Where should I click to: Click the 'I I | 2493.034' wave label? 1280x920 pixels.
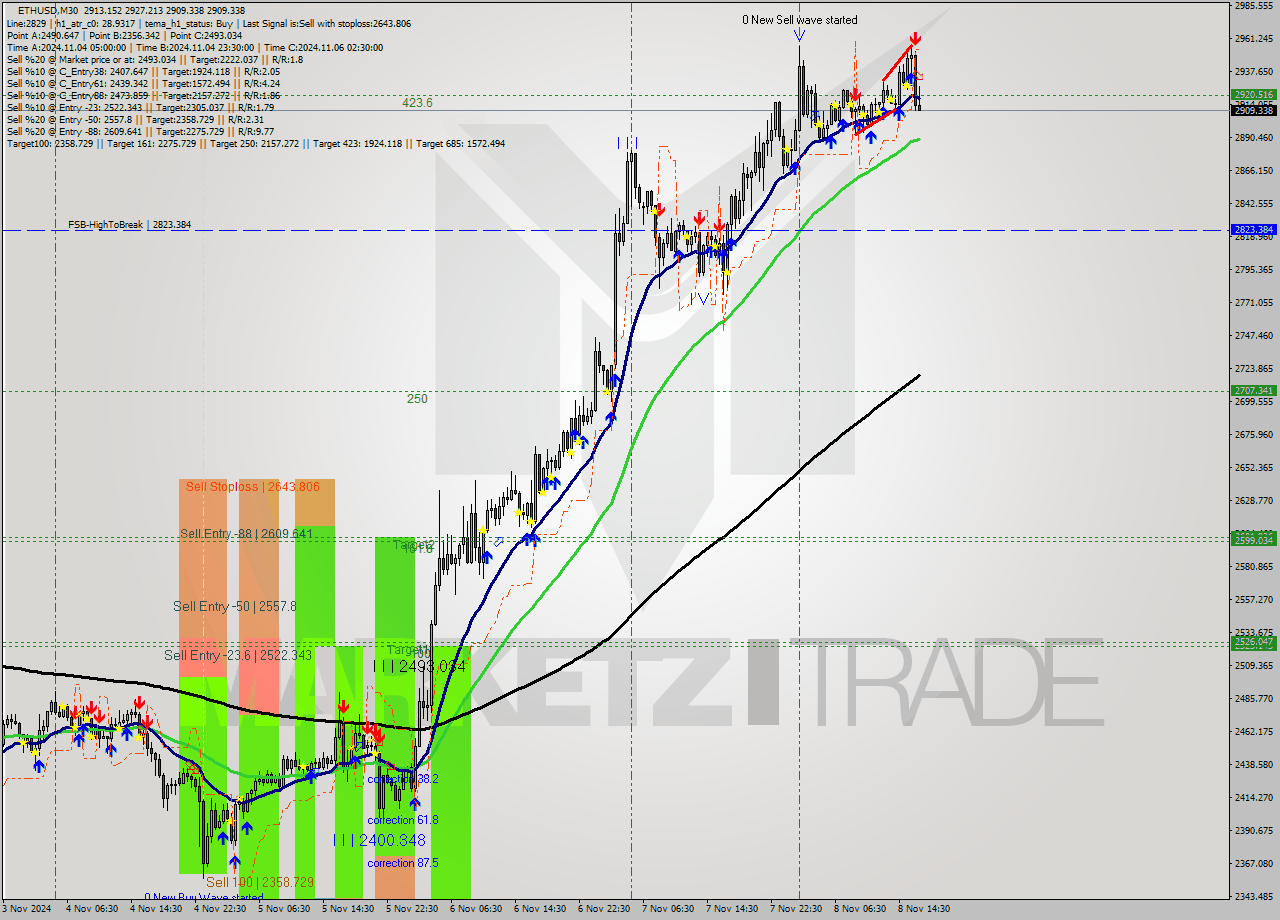(419, 666)
